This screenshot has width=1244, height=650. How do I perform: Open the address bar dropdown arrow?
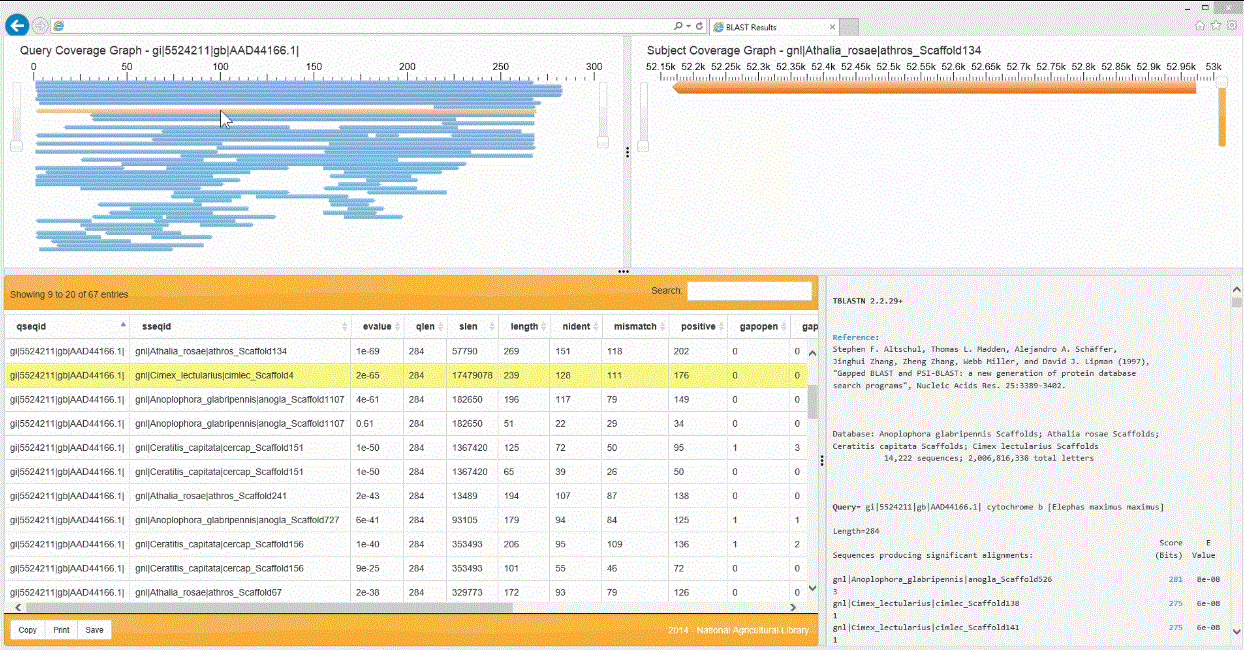pos(689,26)
